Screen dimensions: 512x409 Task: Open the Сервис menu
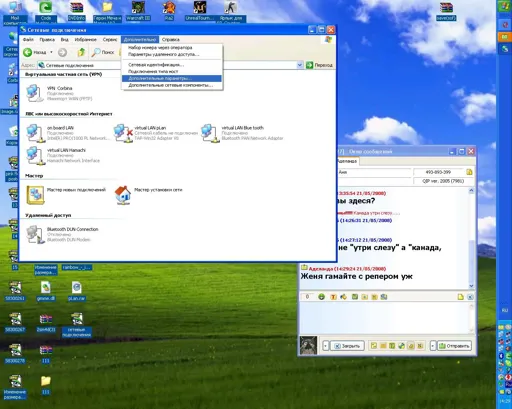click(x=110, y=40)
